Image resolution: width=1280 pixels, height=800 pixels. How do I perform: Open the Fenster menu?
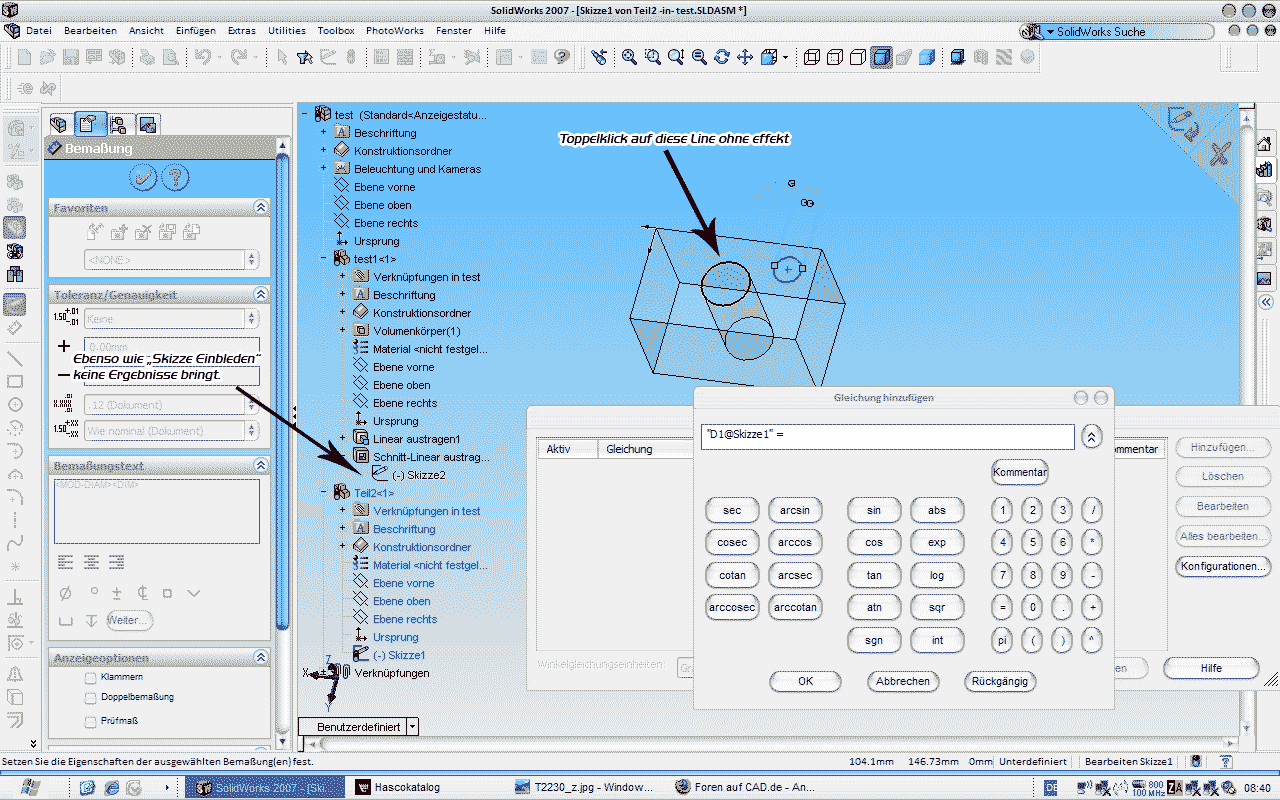454,31
